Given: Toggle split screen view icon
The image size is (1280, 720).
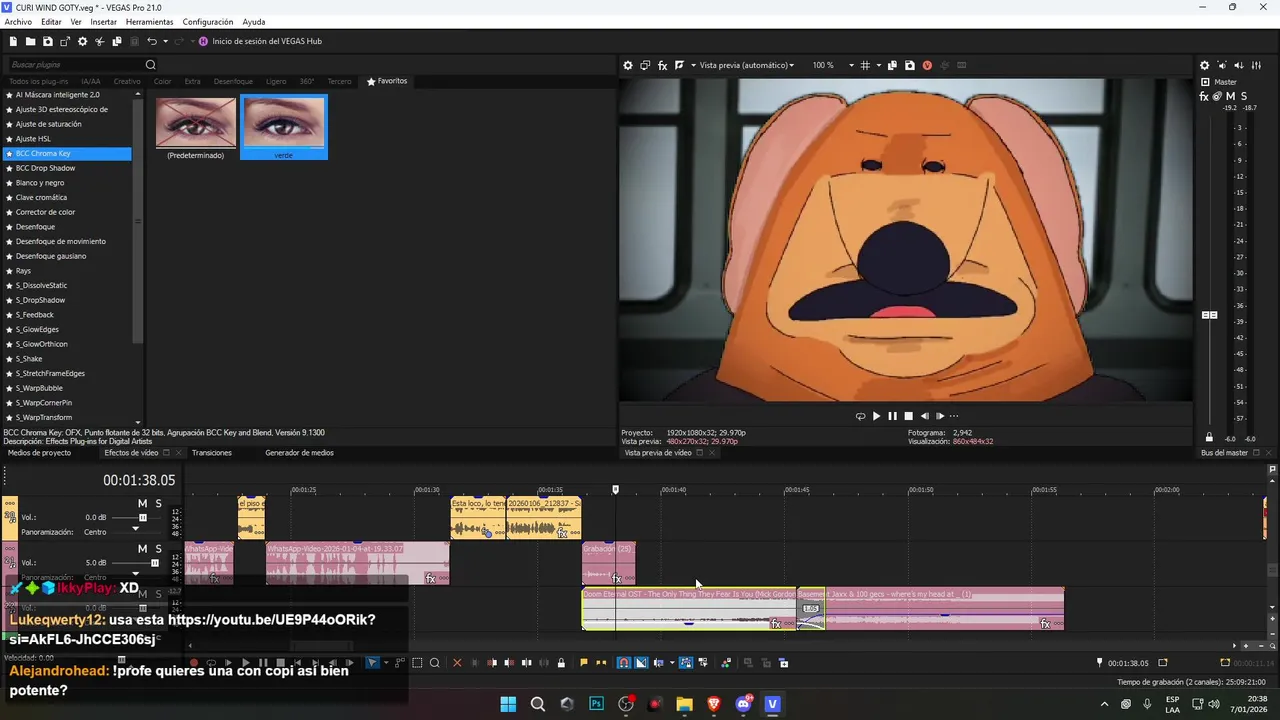Looking at the screenshot, I should (679, 65).
